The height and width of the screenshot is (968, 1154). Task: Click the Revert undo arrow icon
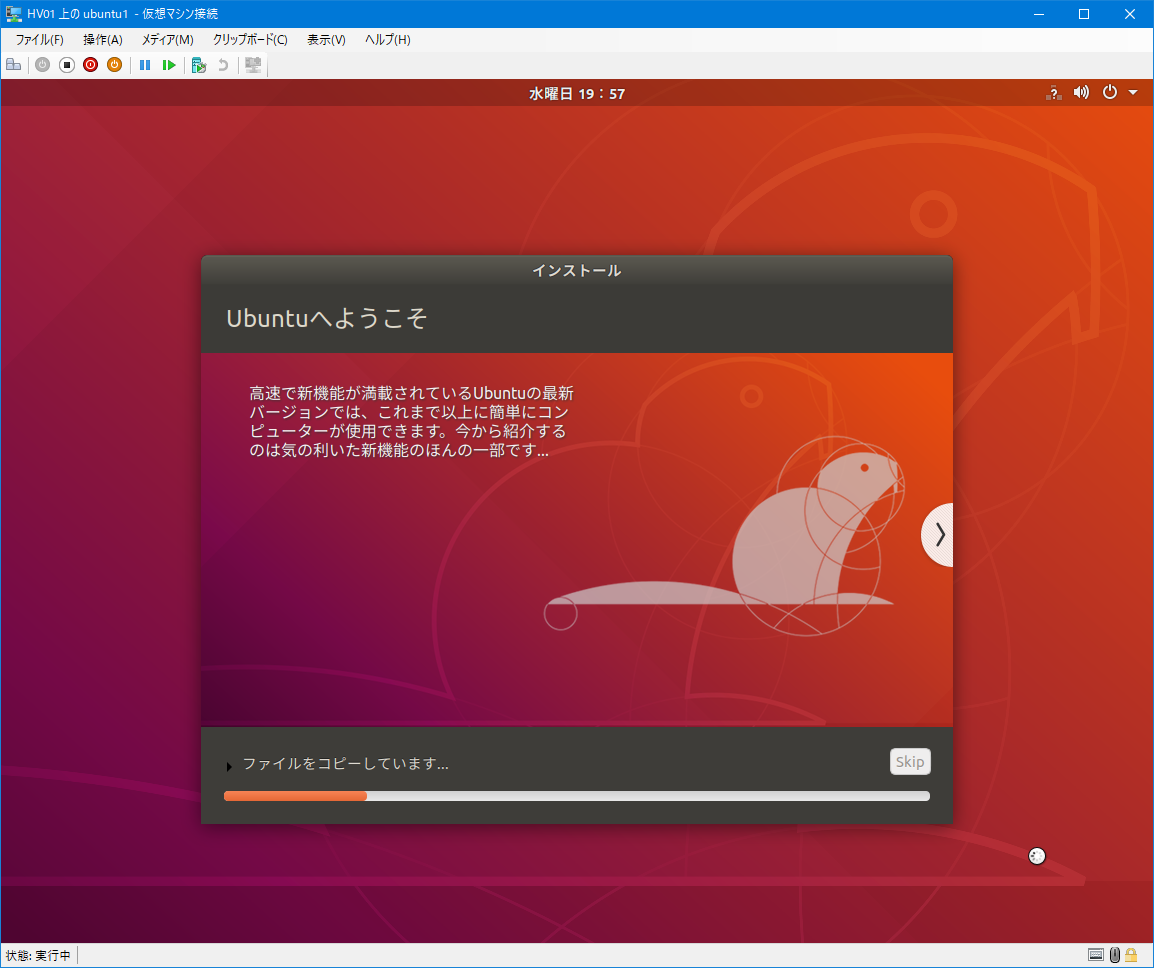pyautogui.click(x=223, y=65)
